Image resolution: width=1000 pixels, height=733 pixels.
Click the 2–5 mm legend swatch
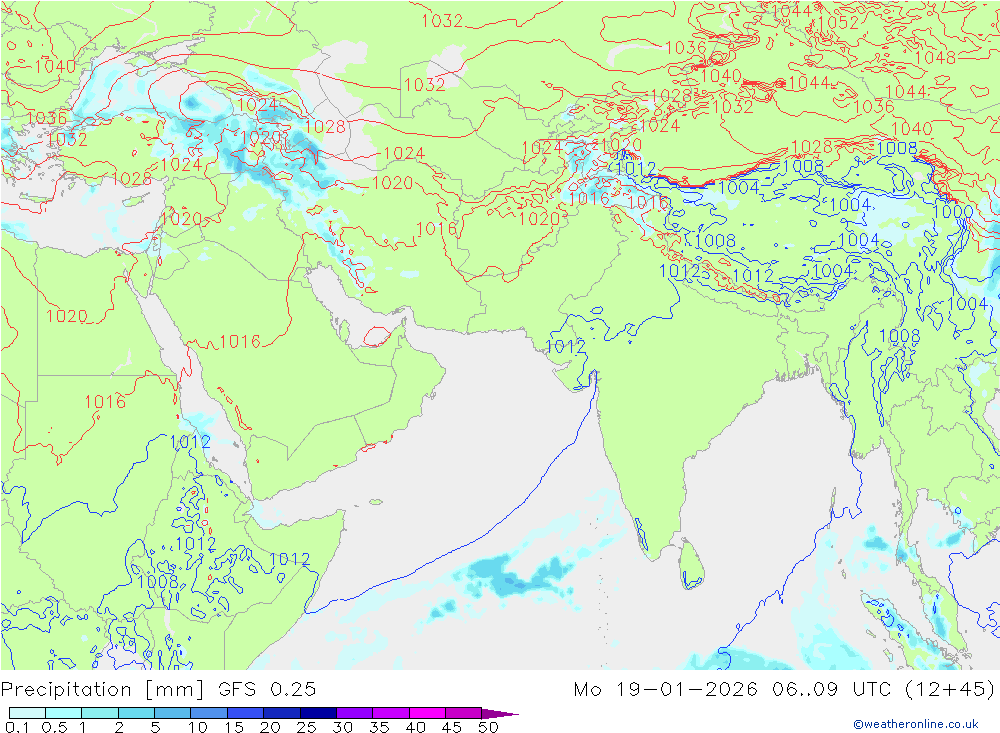click(x=136, y=713)
